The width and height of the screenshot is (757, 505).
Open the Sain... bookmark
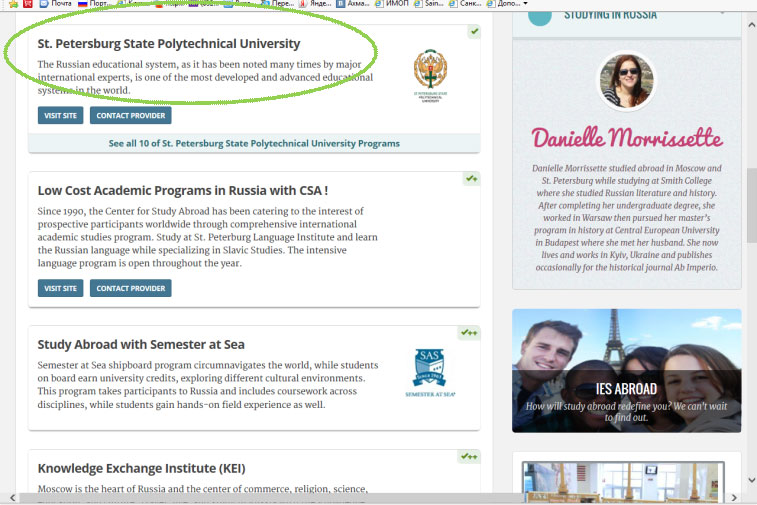tap(429, 3)
